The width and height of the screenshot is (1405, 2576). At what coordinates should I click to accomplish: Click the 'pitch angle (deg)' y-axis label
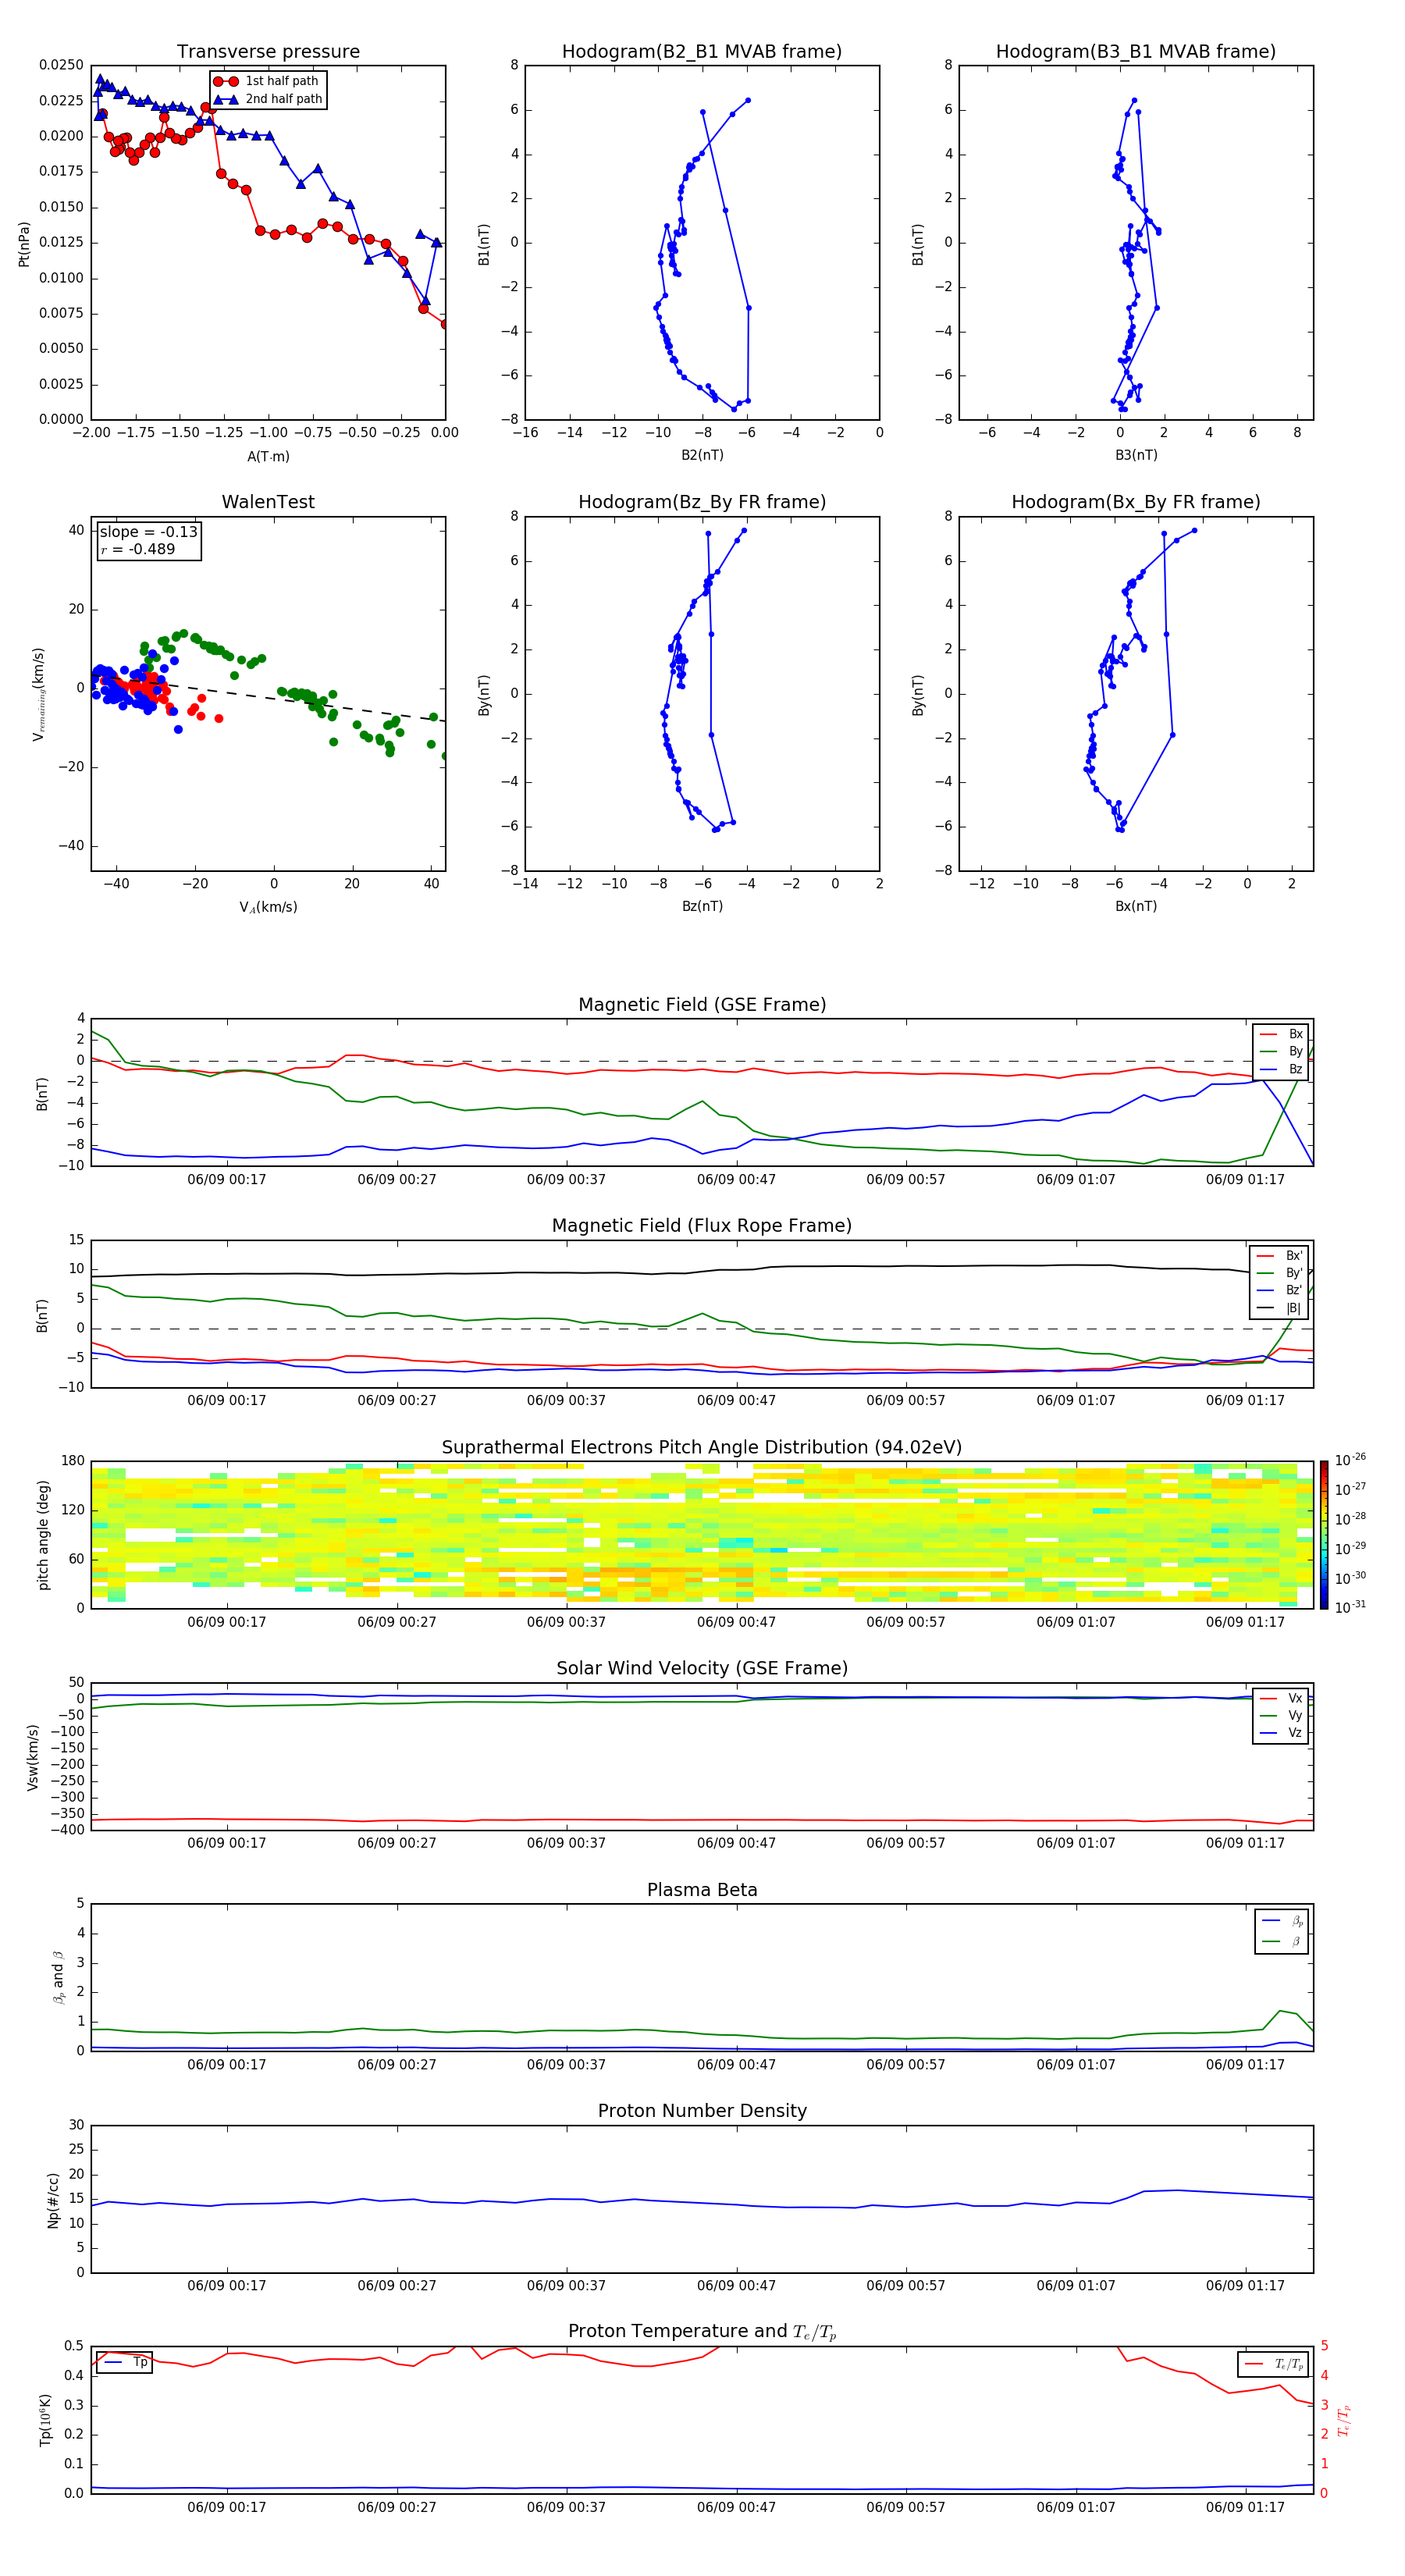pyautogui.click(x=43, y=1535)
